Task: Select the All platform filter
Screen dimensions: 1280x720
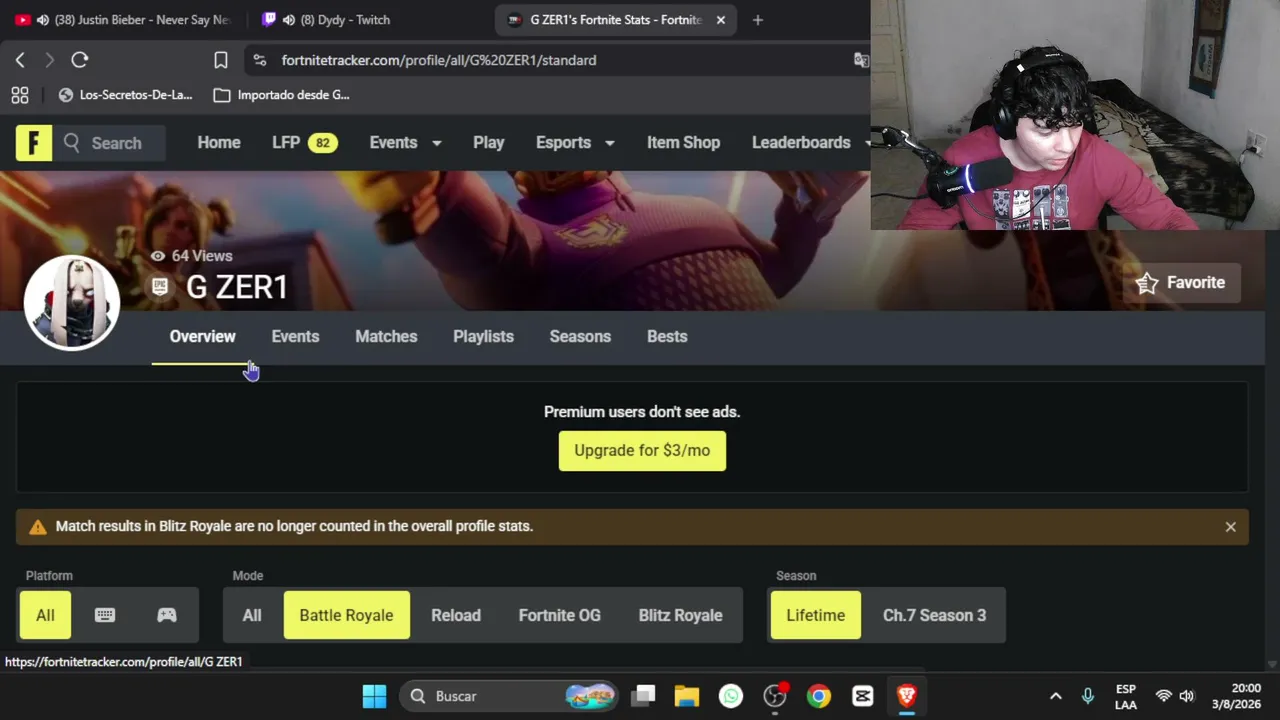Action: tap(45, 615)
